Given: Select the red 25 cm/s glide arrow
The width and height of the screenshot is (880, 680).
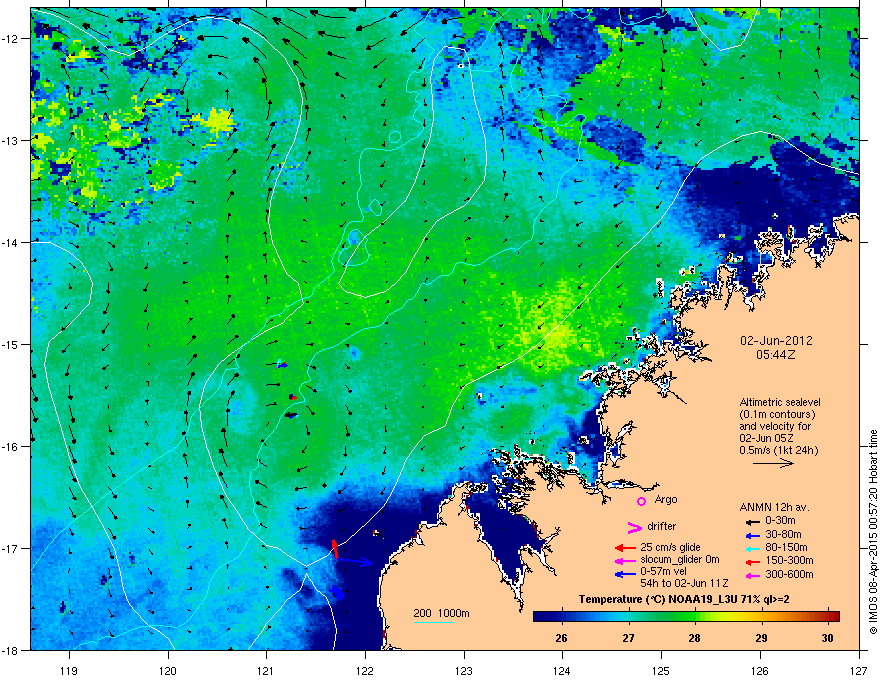Looking at the screenshot, I should click(626, 548).
